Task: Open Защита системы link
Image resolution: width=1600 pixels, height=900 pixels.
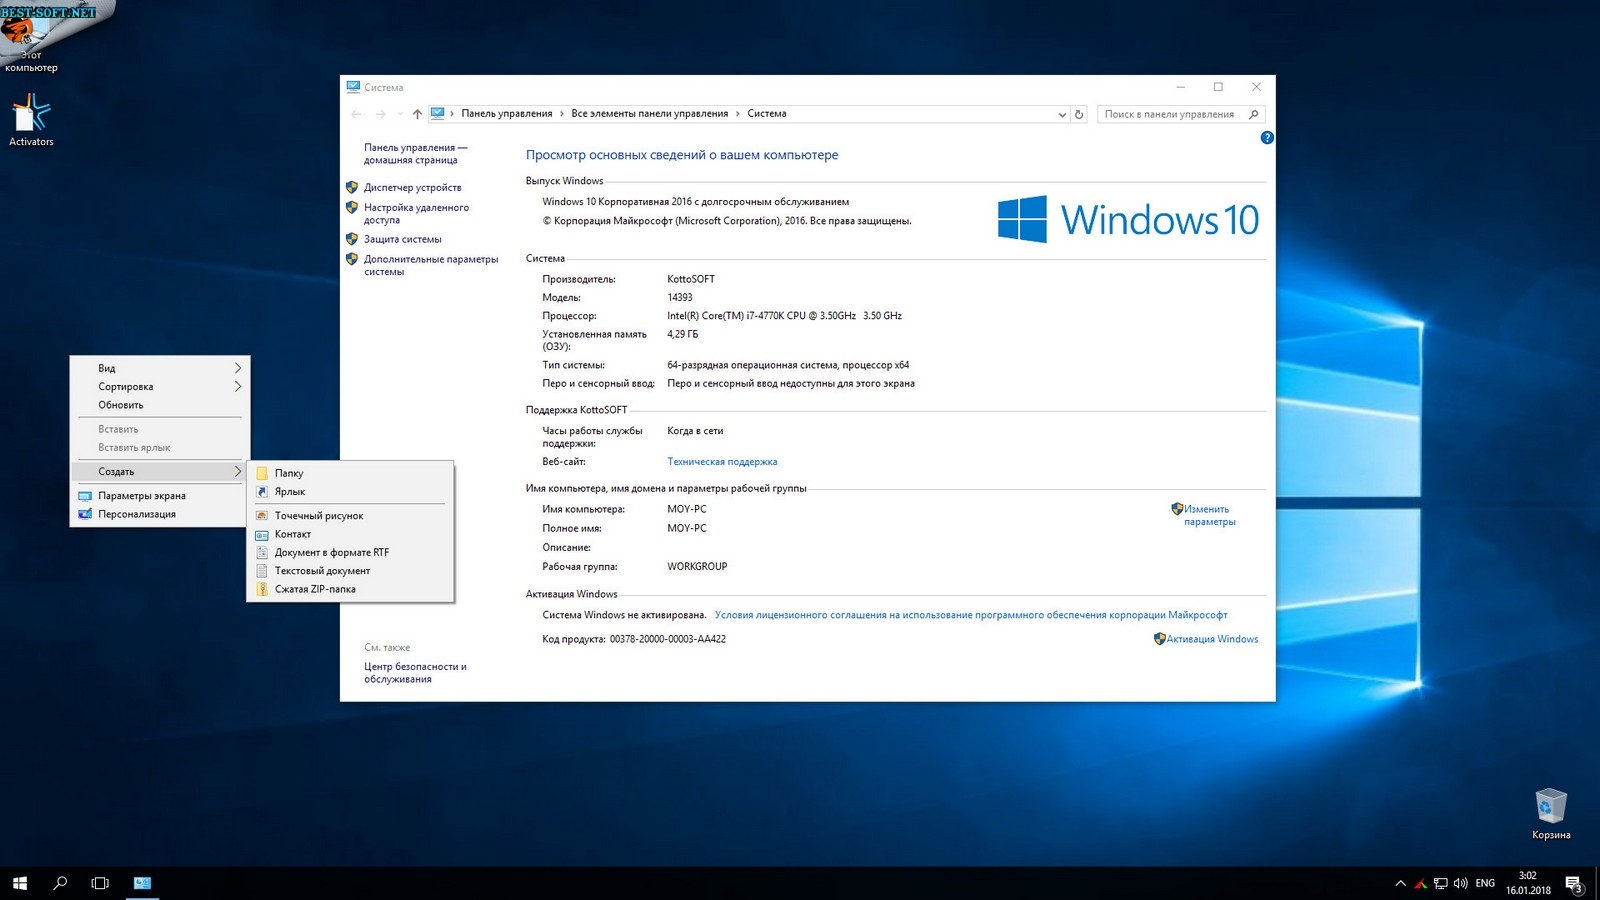Action: 403,240
